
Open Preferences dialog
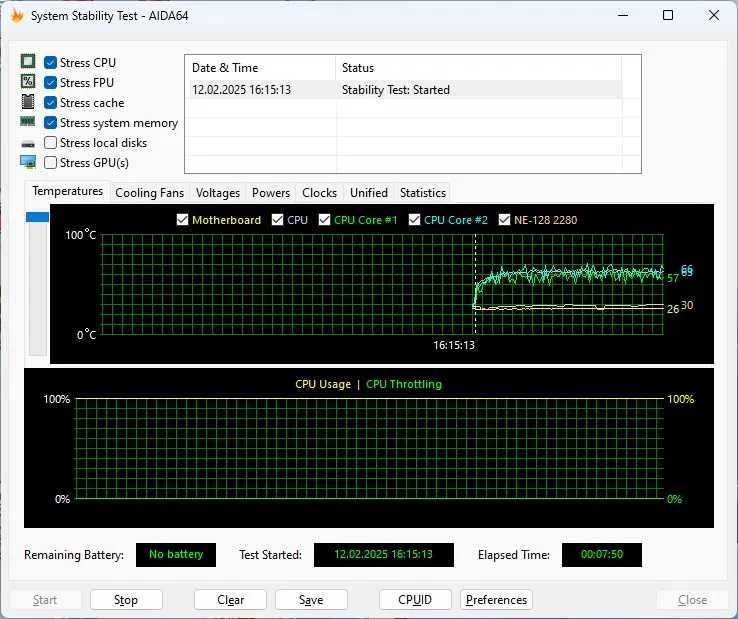click(496, 600)
